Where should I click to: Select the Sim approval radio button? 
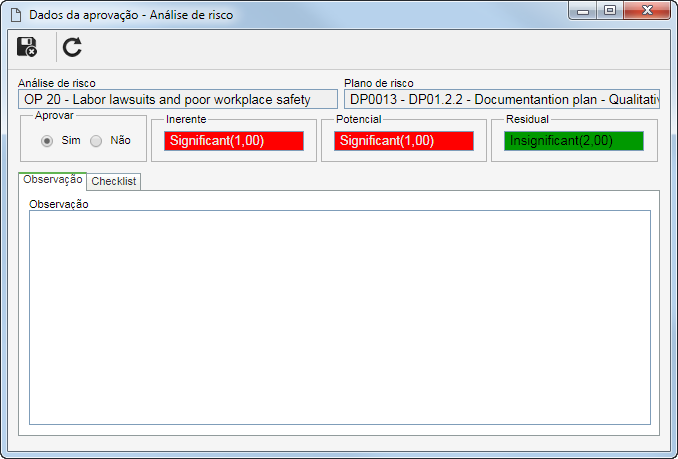coord(47,141)
